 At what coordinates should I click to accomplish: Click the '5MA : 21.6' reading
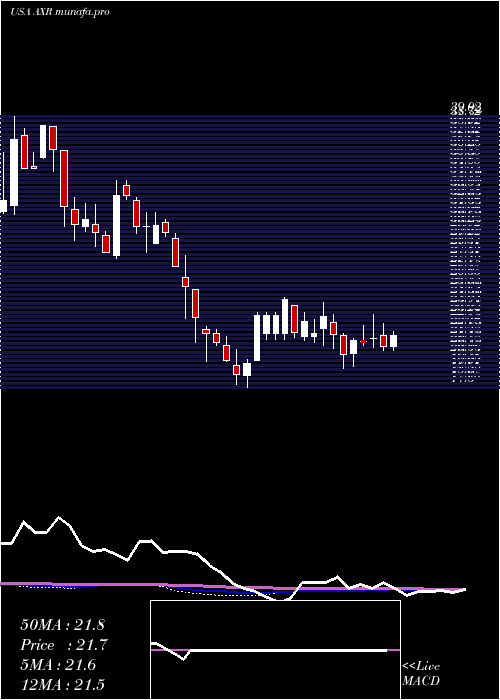(58, 665)
